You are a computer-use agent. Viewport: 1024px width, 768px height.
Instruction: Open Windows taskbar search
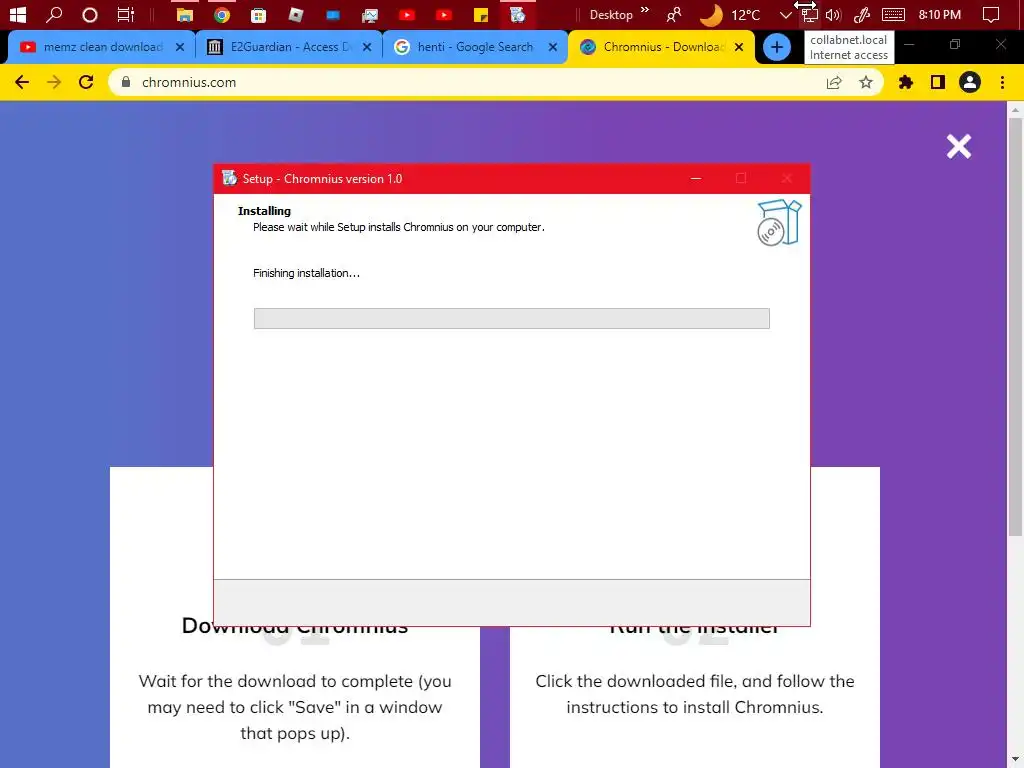point(54,14)
